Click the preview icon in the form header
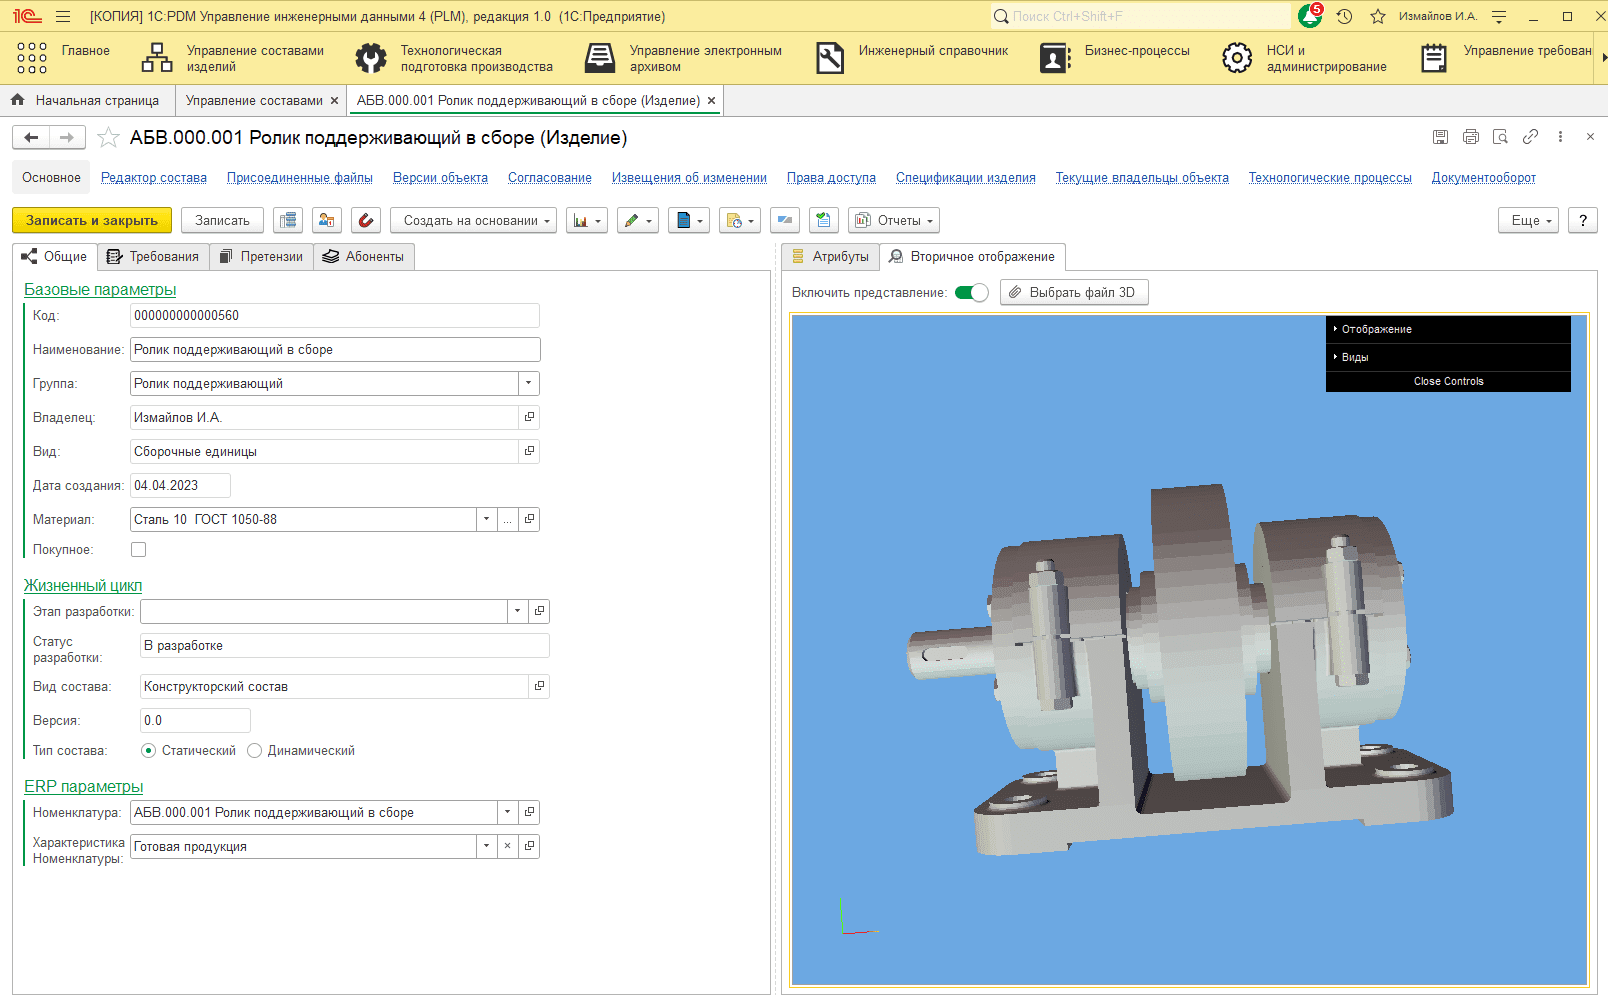Image resolution: width=1608 pixels, height=1006 pixels. [x=1500, y=137]
